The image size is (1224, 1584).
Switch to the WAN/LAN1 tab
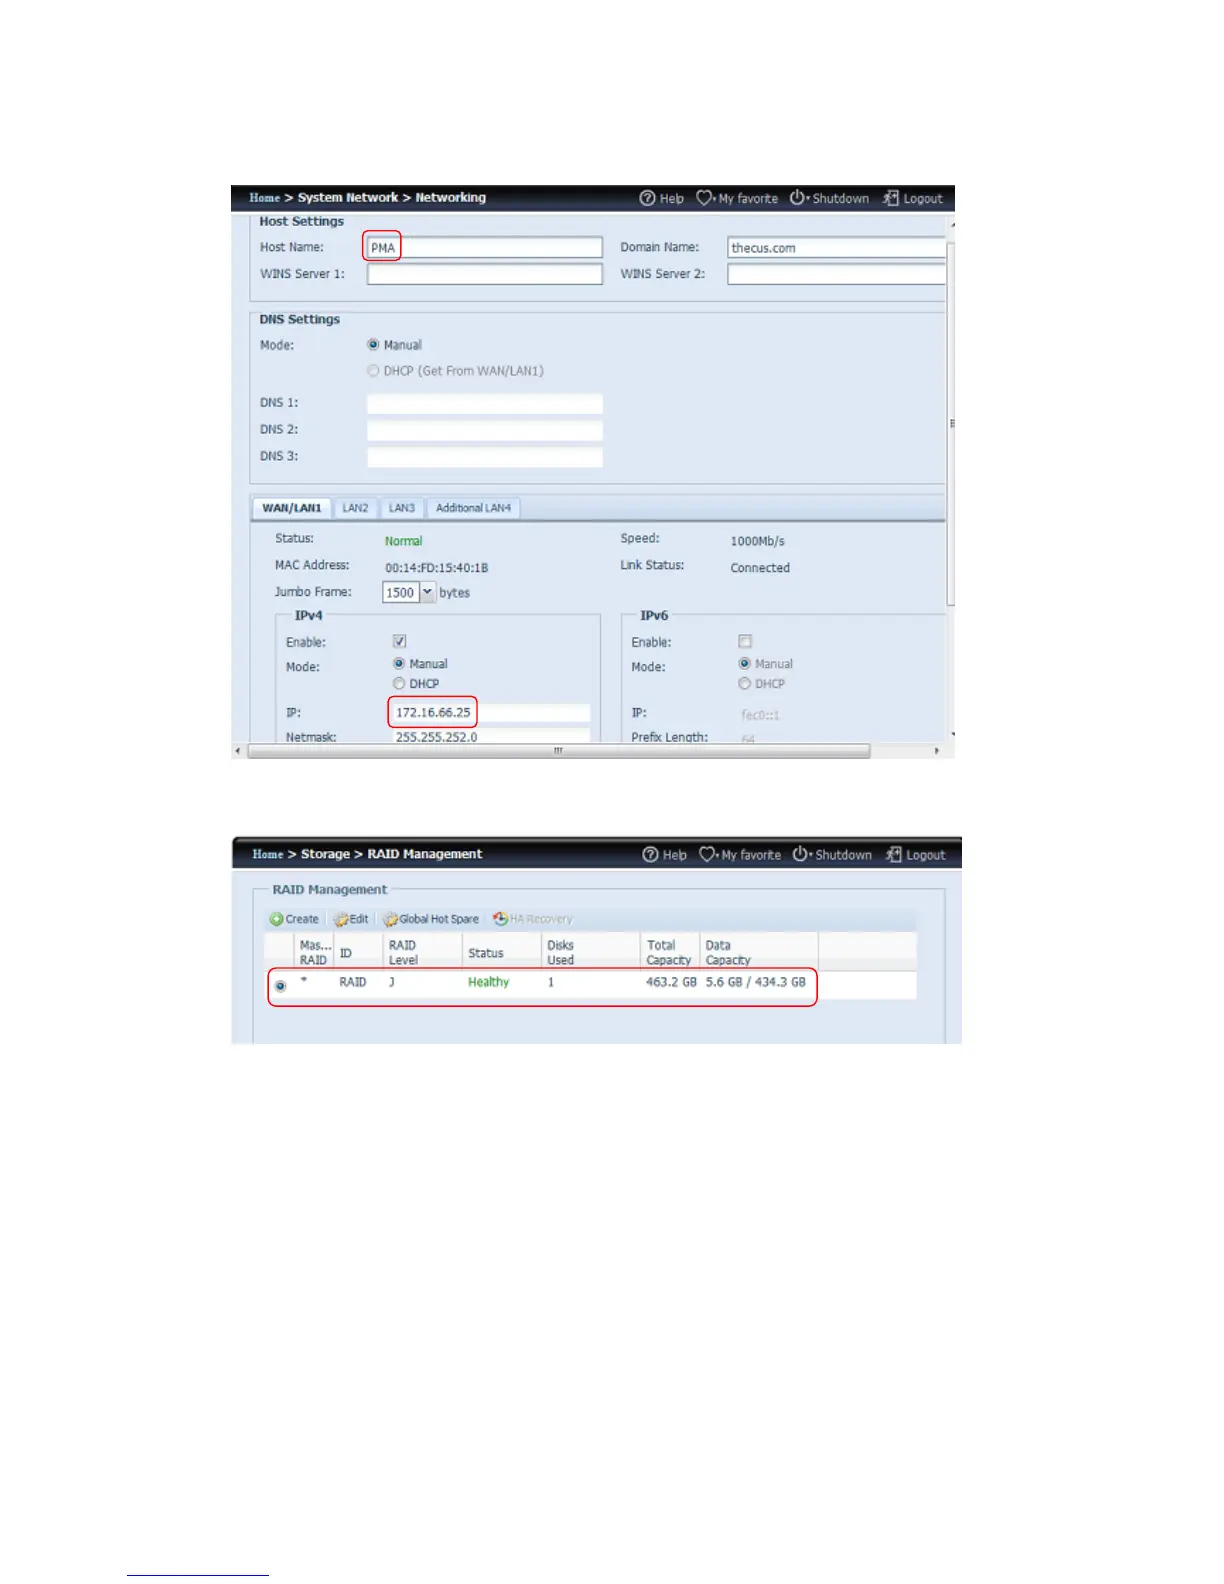pos(292,508)
